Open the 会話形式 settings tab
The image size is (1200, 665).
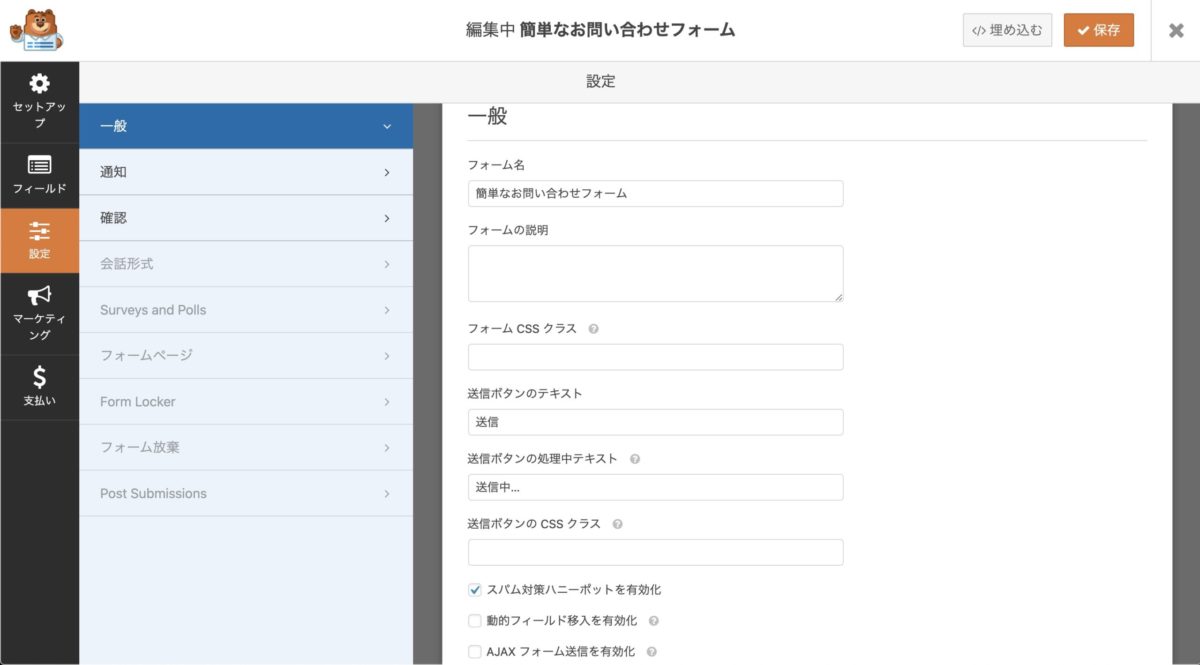[246, 264]
